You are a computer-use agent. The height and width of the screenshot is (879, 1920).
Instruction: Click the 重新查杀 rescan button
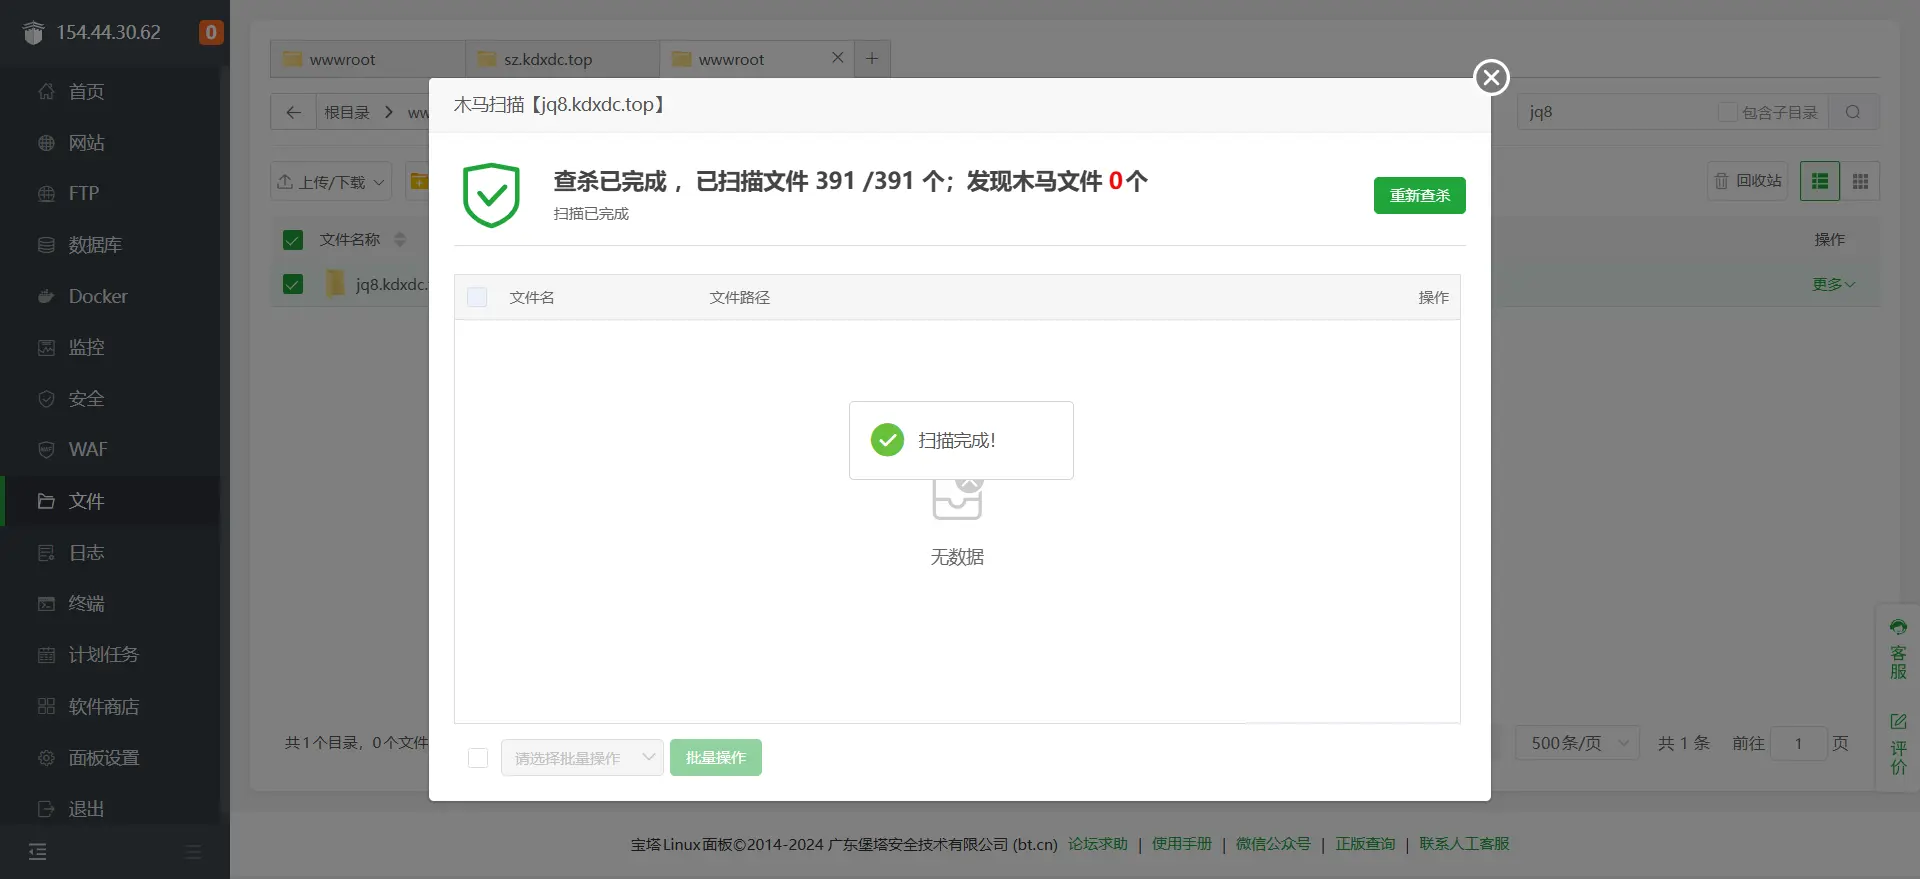[1419, 195]
